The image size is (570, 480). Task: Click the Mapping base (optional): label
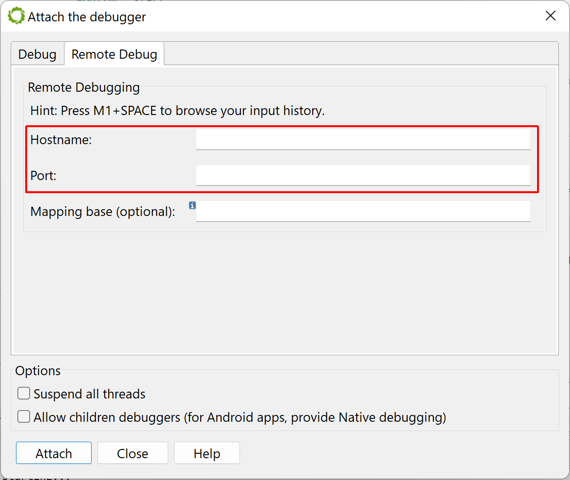tap(103, 212)
